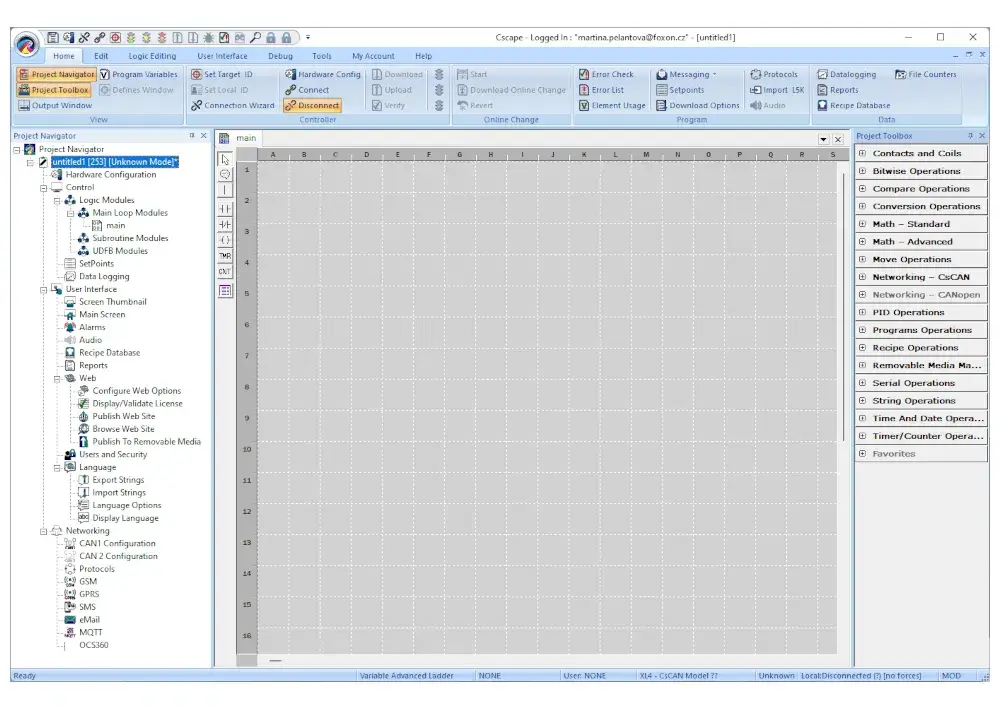
Task: Click Import LSK in the ribbon
Action: [x=777, y=90]
